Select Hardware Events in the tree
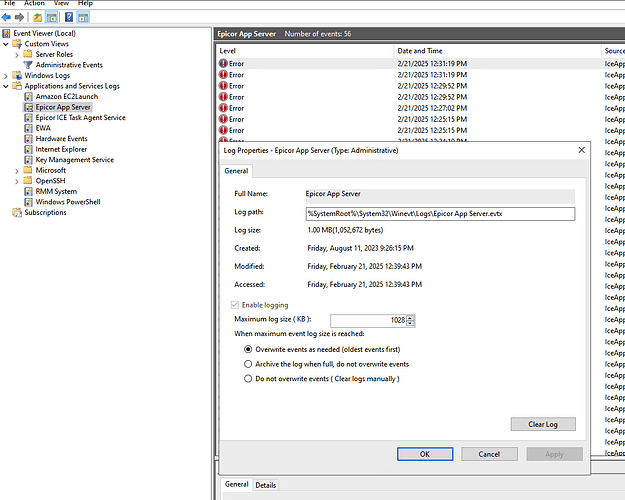This screenshot has width=625, height=500. (61, 139)
